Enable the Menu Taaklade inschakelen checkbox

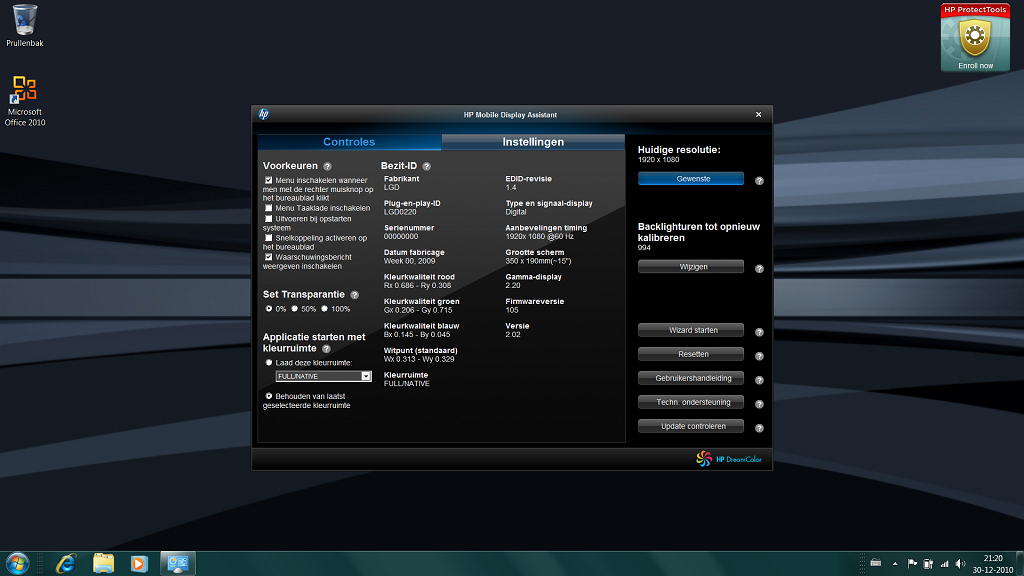point(268,208)
